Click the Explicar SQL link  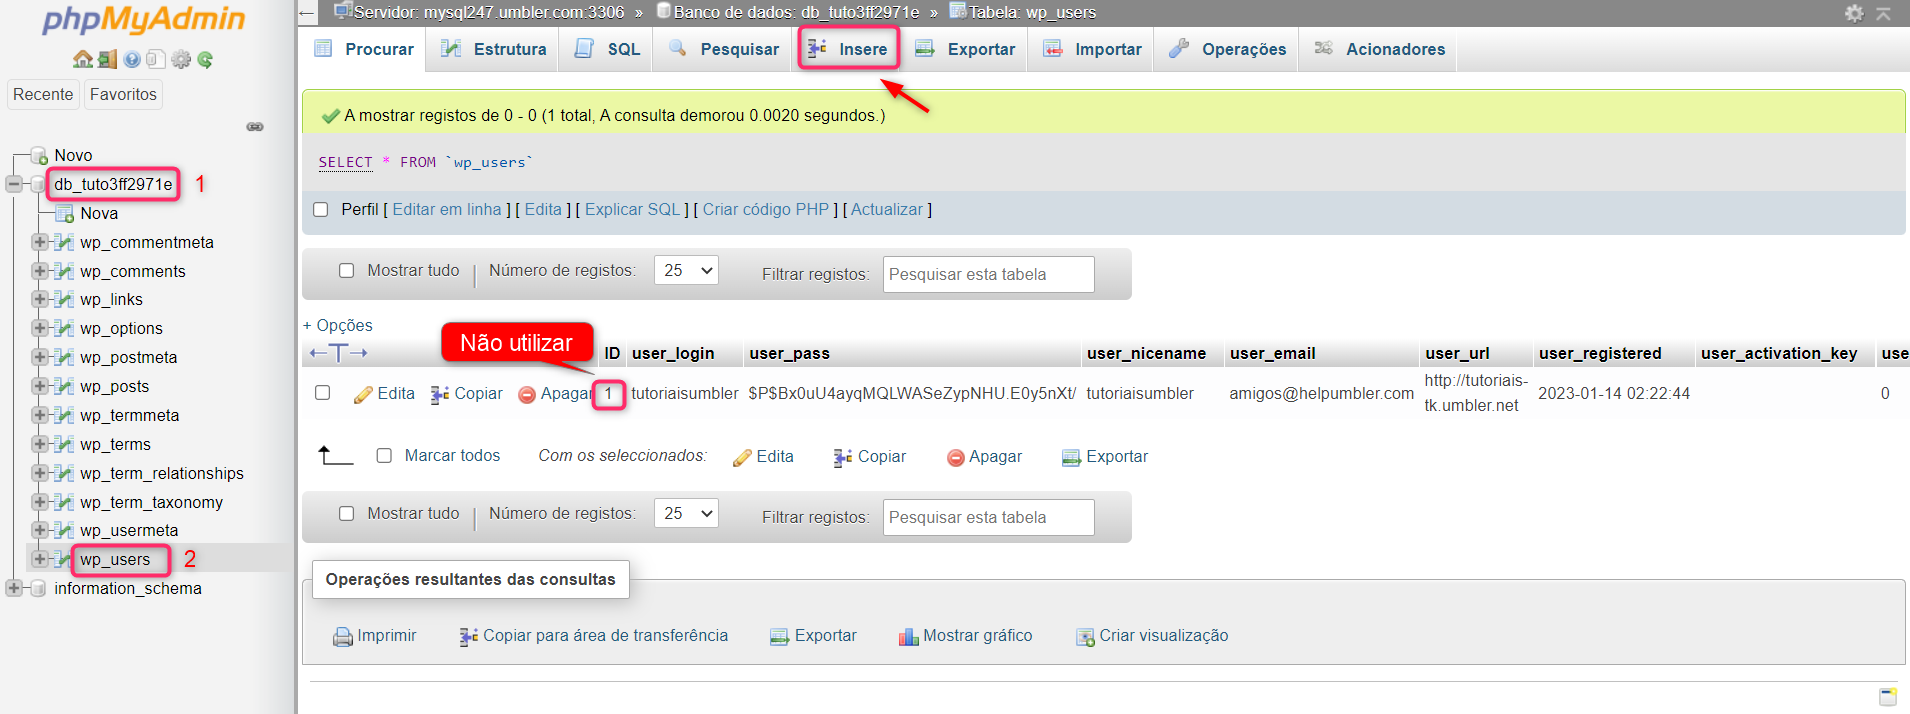click(632, 210)
